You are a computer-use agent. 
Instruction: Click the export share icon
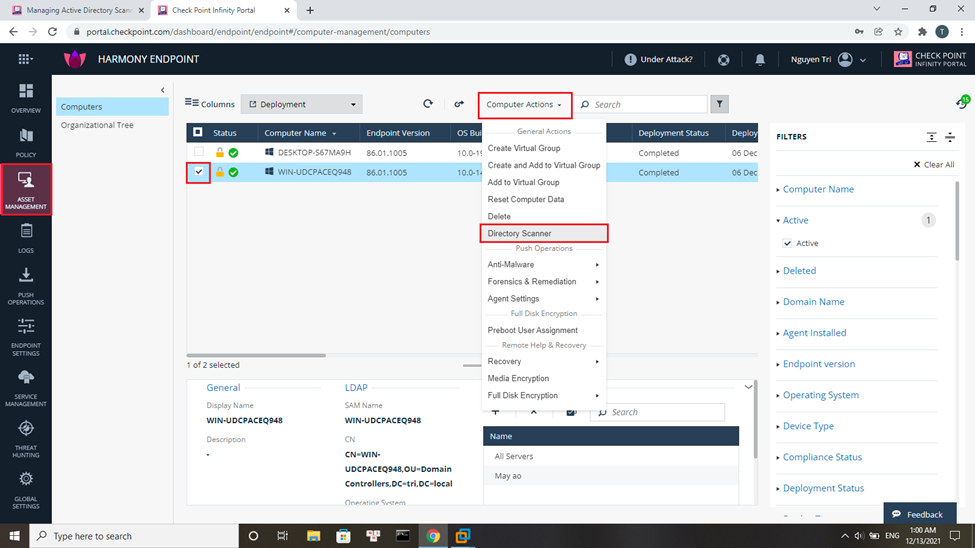point(459,104)
